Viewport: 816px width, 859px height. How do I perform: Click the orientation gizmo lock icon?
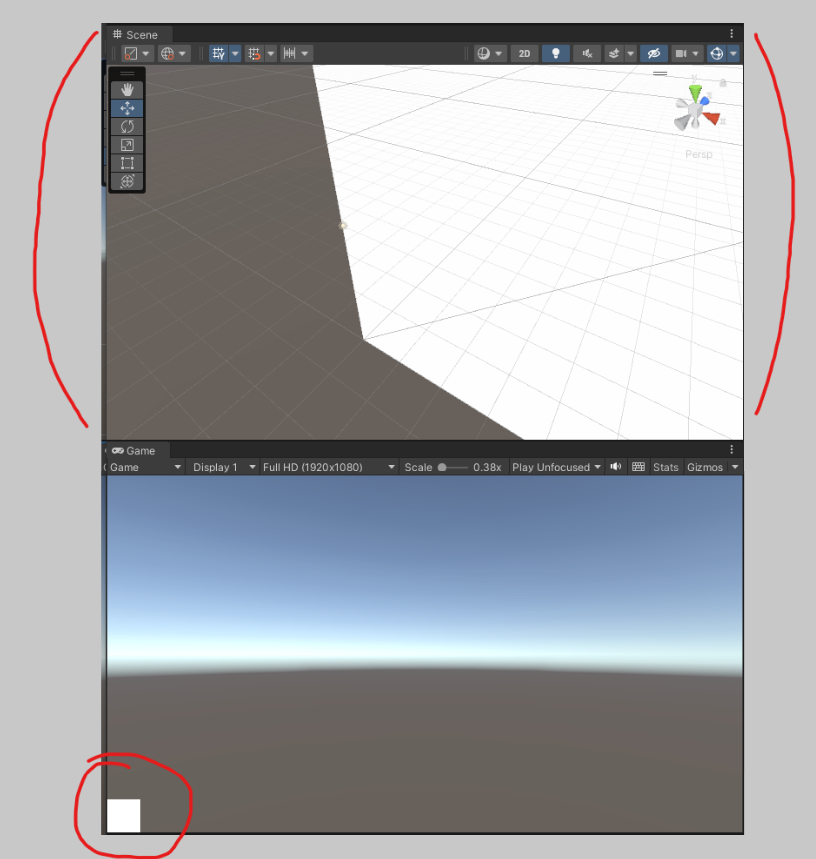tap(723, 83)
